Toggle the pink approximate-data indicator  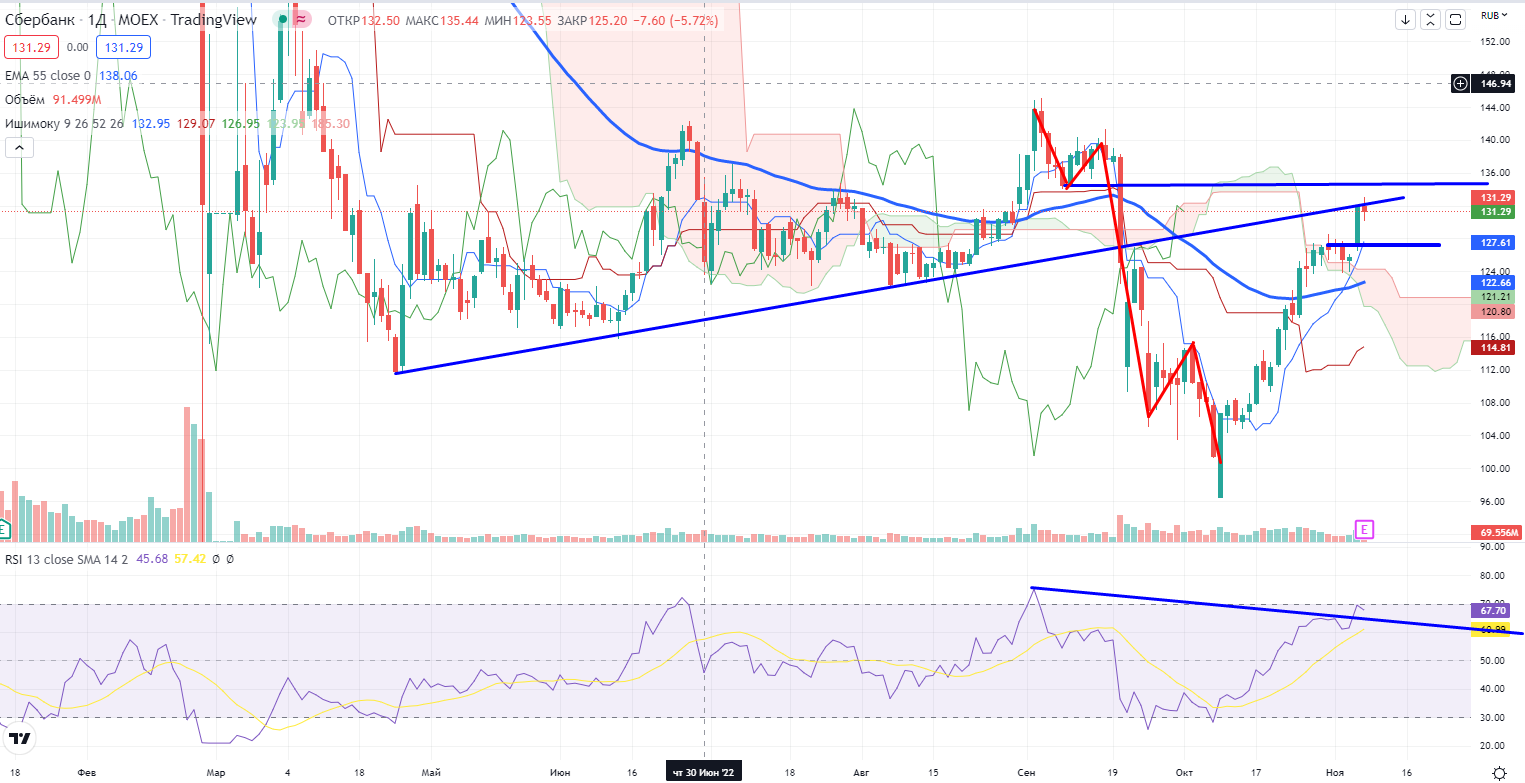coord(301,19)
